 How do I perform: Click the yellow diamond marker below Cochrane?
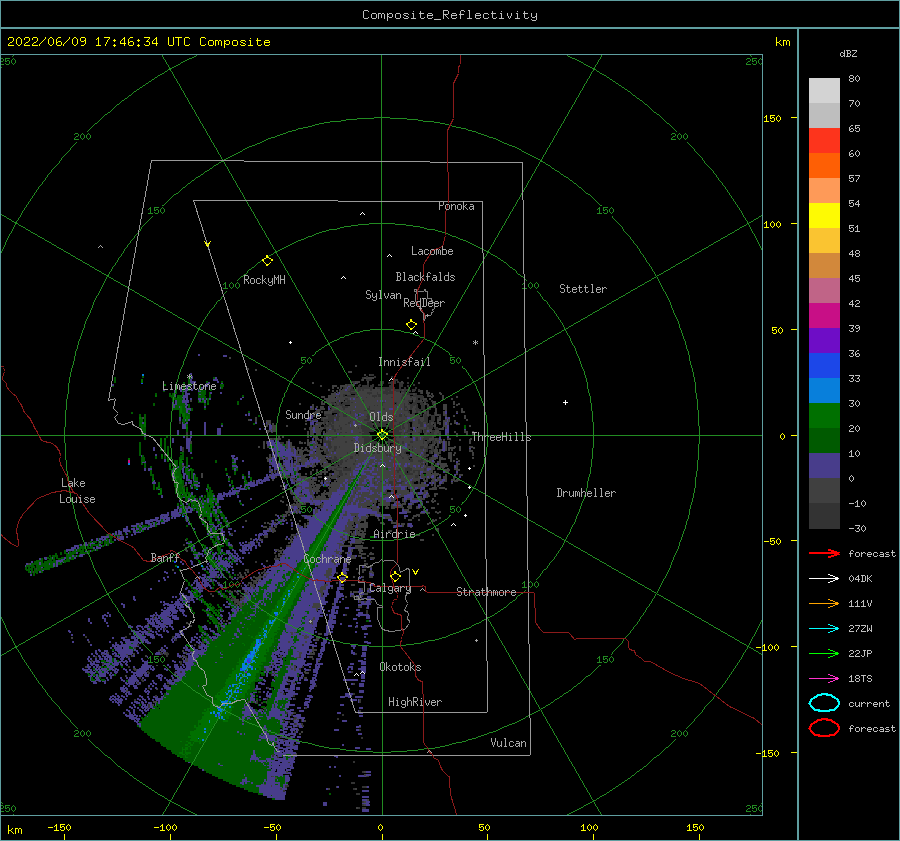point(342,577)
